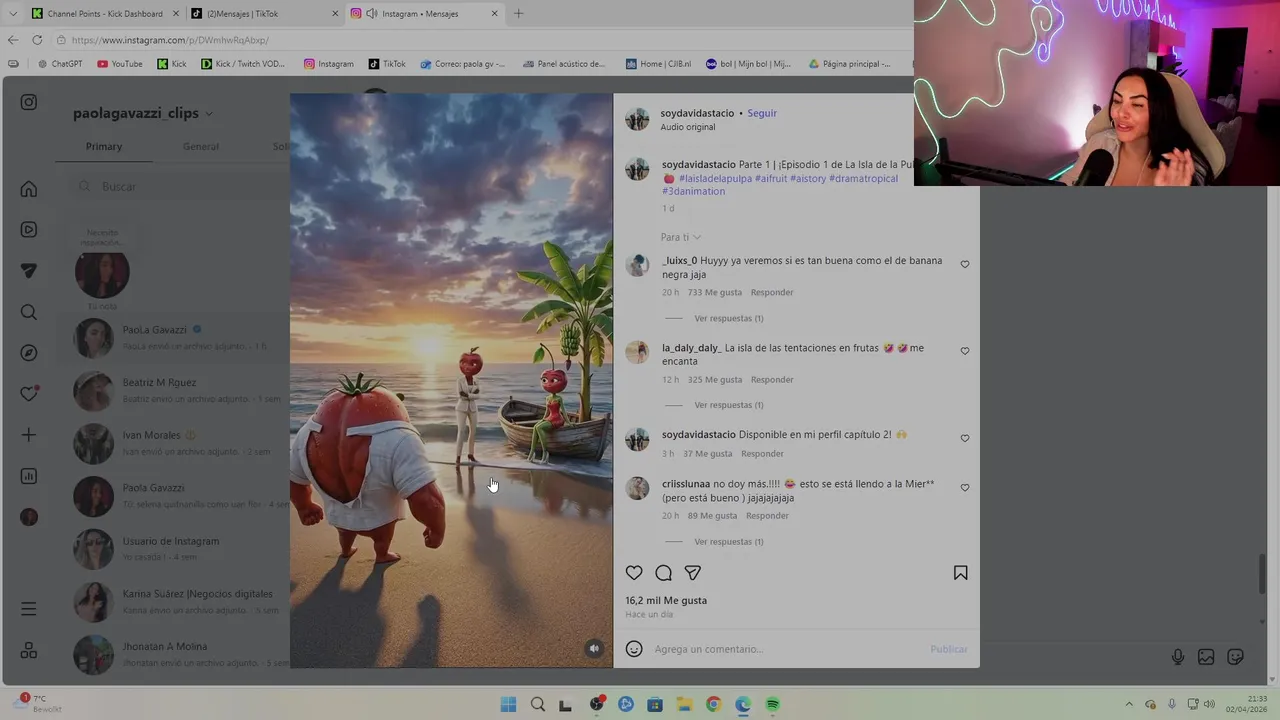Viewport: 1280px width, 720px height.
Task: Click the browser address bar URL
Action: click(170, 40)
